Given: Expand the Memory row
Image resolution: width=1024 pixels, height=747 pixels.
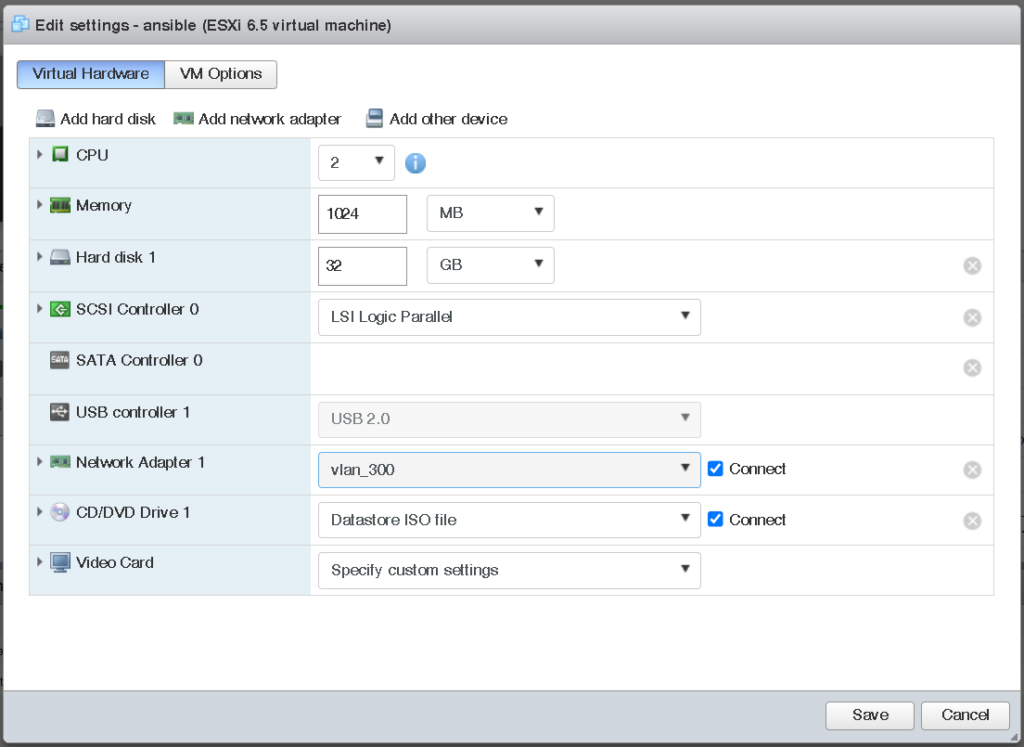Looking at the screenshot, I should pyautogui.click(x=40, y=205).
